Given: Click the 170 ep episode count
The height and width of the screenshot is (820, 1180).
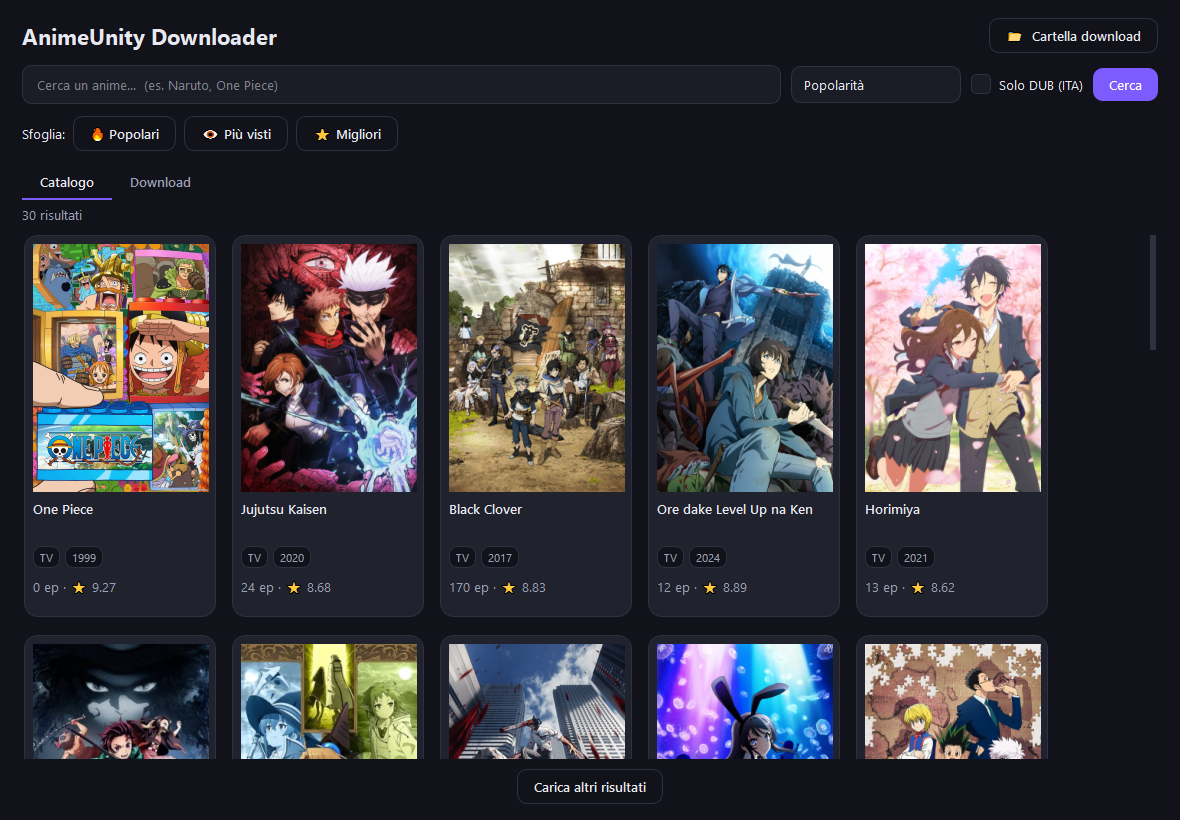Looking at the screenshot, I should pyautogui.click(x=469, y=588).
